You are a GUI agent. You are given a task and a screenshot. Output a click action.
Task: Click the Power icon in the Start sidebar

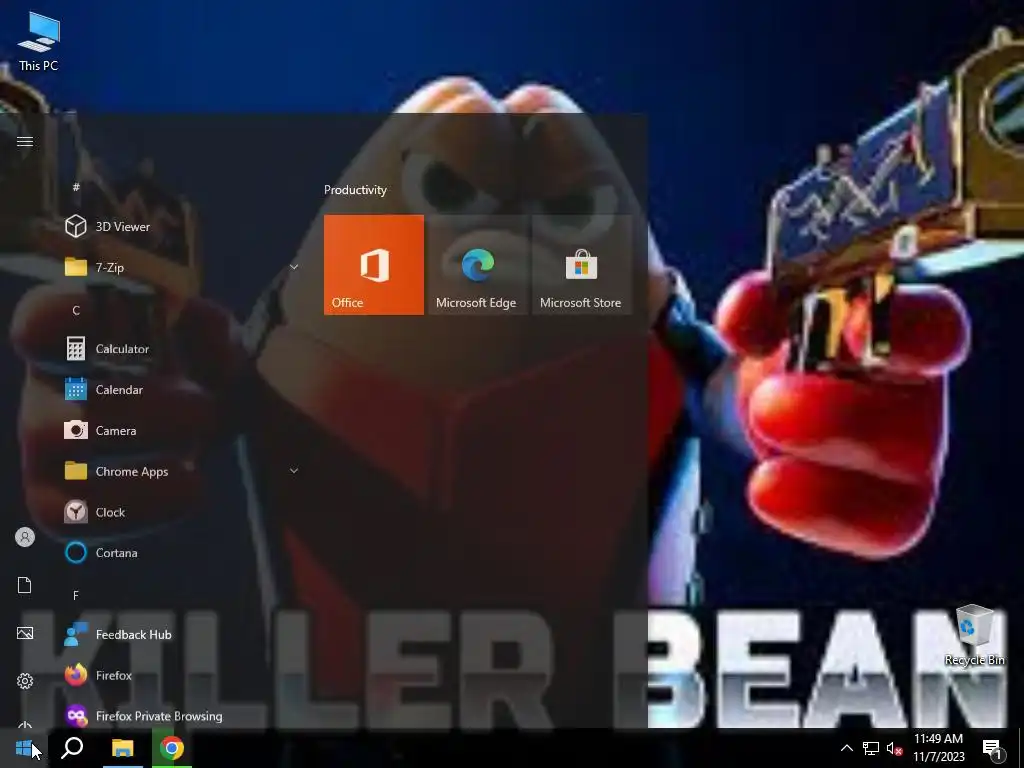coord(25,724)
